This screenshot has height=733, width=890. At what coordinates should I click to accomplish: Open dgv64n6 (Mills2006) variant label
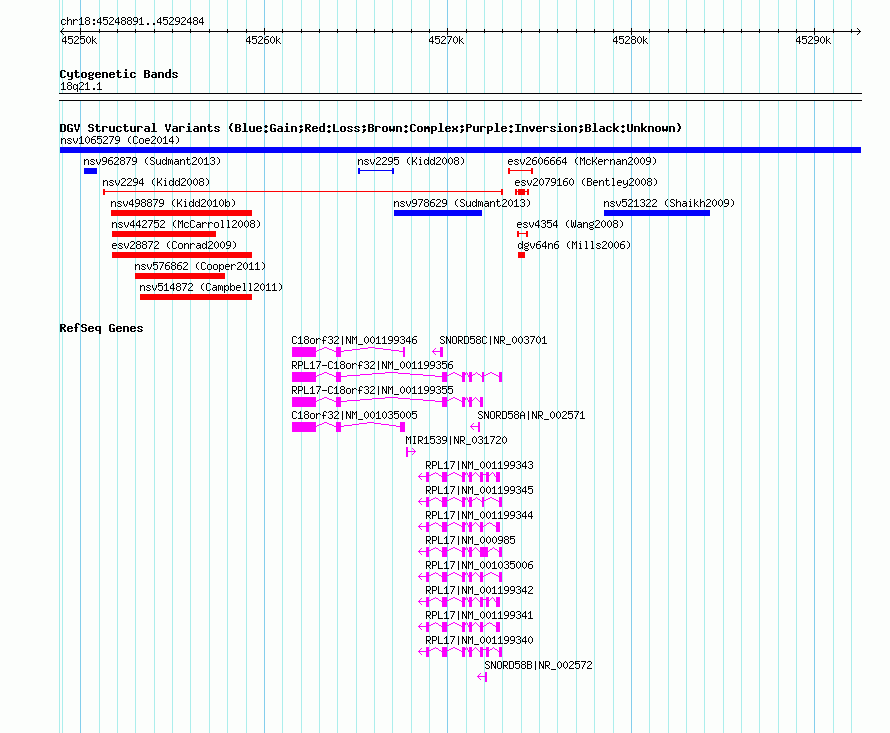(x=574, y=245)
